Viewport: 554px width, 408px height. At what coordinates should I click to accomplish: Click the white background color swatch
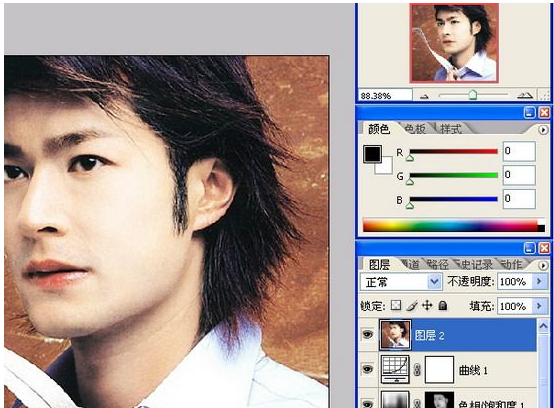click(x=386, y=166)
